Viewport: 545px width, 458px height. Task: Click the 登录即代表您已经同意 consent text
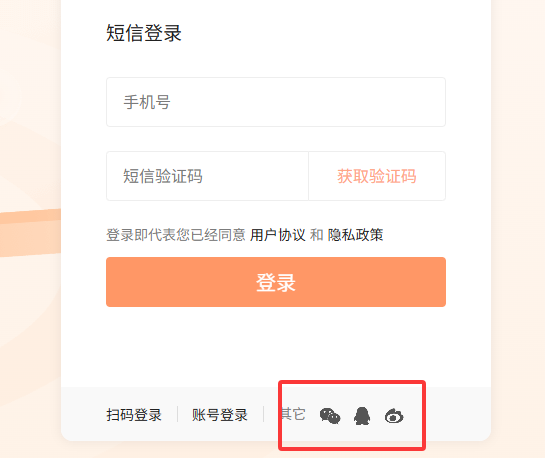(x=176, y=235)
